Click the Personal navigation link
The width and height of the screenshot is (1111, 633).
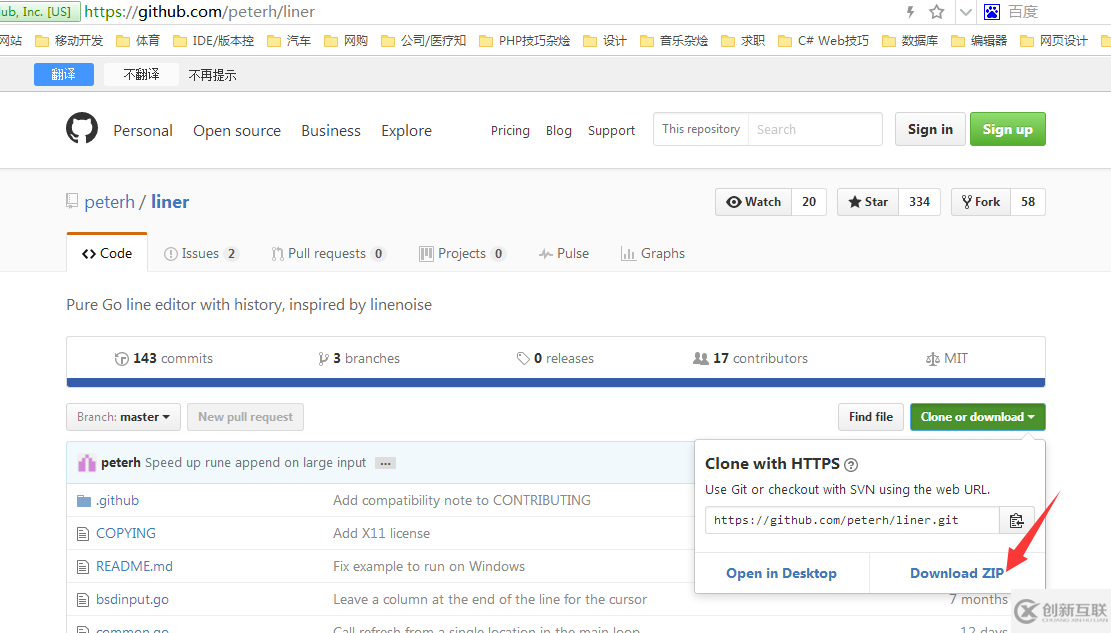(x=143, y=130)
